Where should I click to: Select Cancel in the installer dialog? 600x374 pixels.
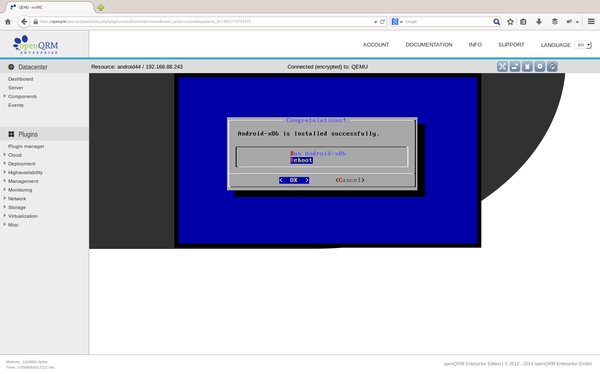(x=350, y=180)
